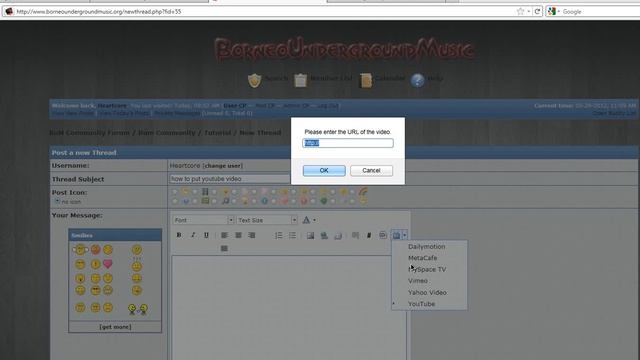The width and height of the screenshot is (640, 360).
Task: Align message text to the left
Action: coord(224,235)
